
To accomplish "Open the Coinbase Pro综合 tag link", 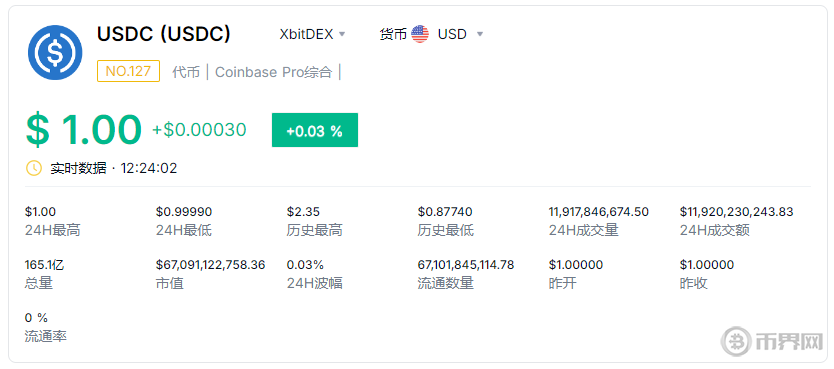I will coord(273,72).
